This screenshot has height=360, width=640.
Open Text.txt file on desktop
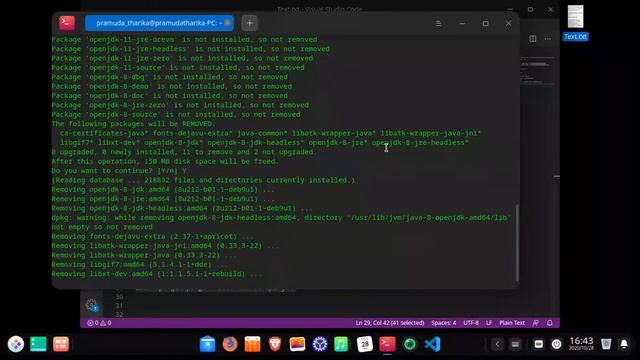pyautogui.click(x=576, y=22)
